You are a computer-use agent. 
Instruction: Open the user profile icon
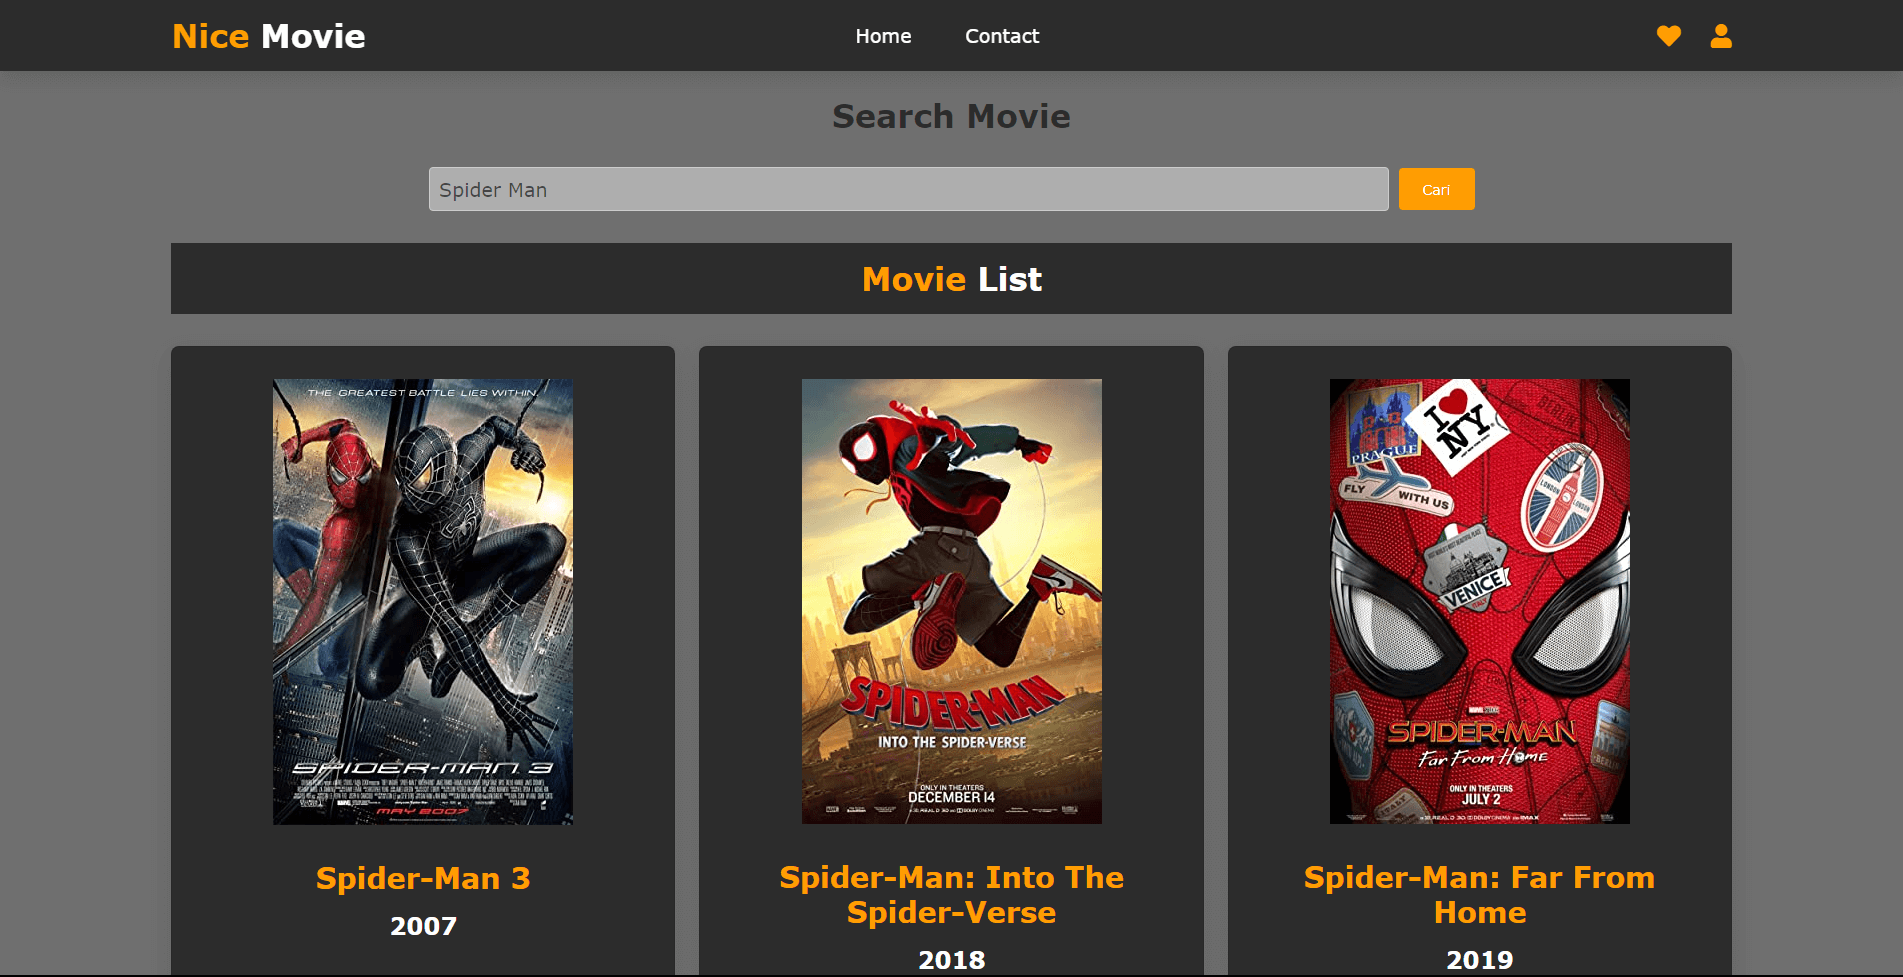coord(1720,36)
